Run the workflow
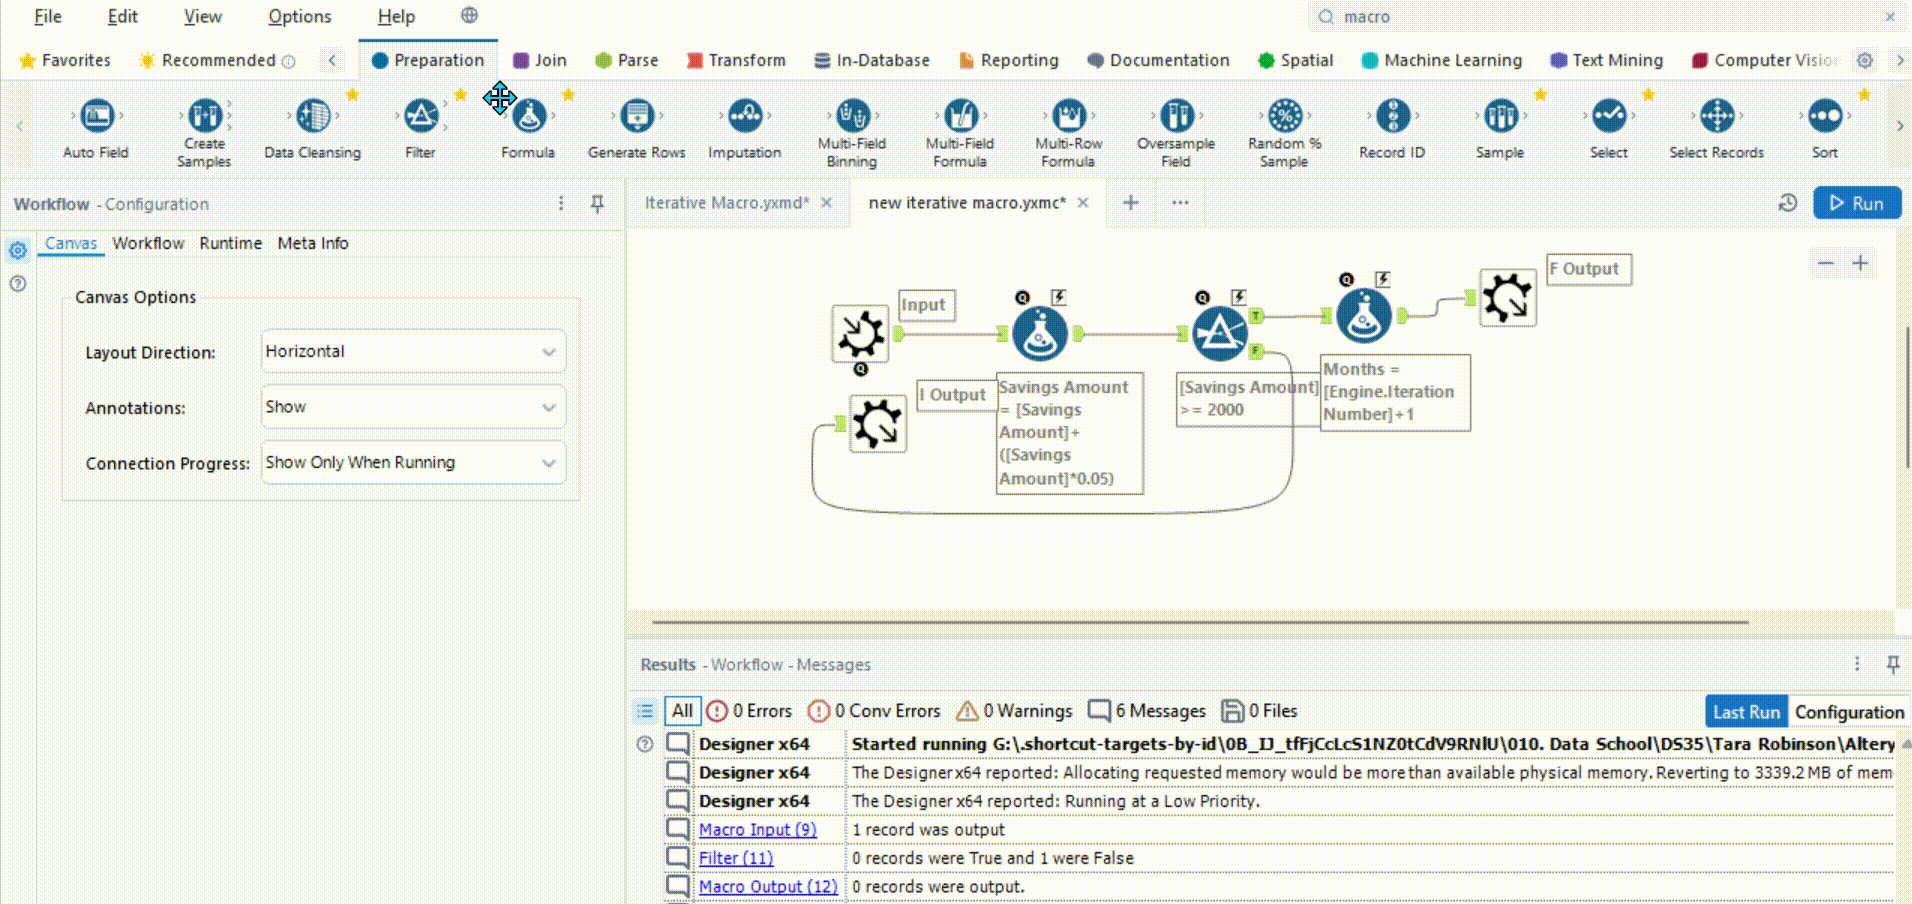The width and height of the screenshot is (1912, 904). 1857,203
